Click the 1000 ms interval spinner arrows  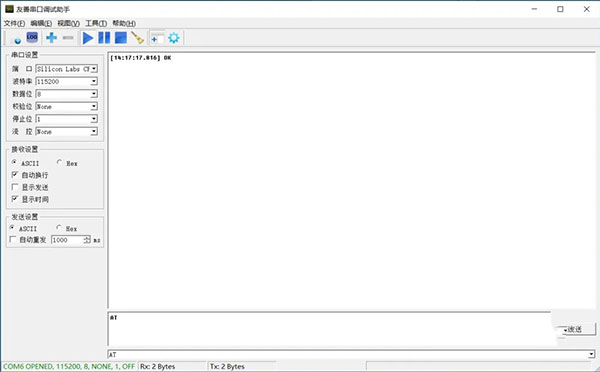pos(87,240)
